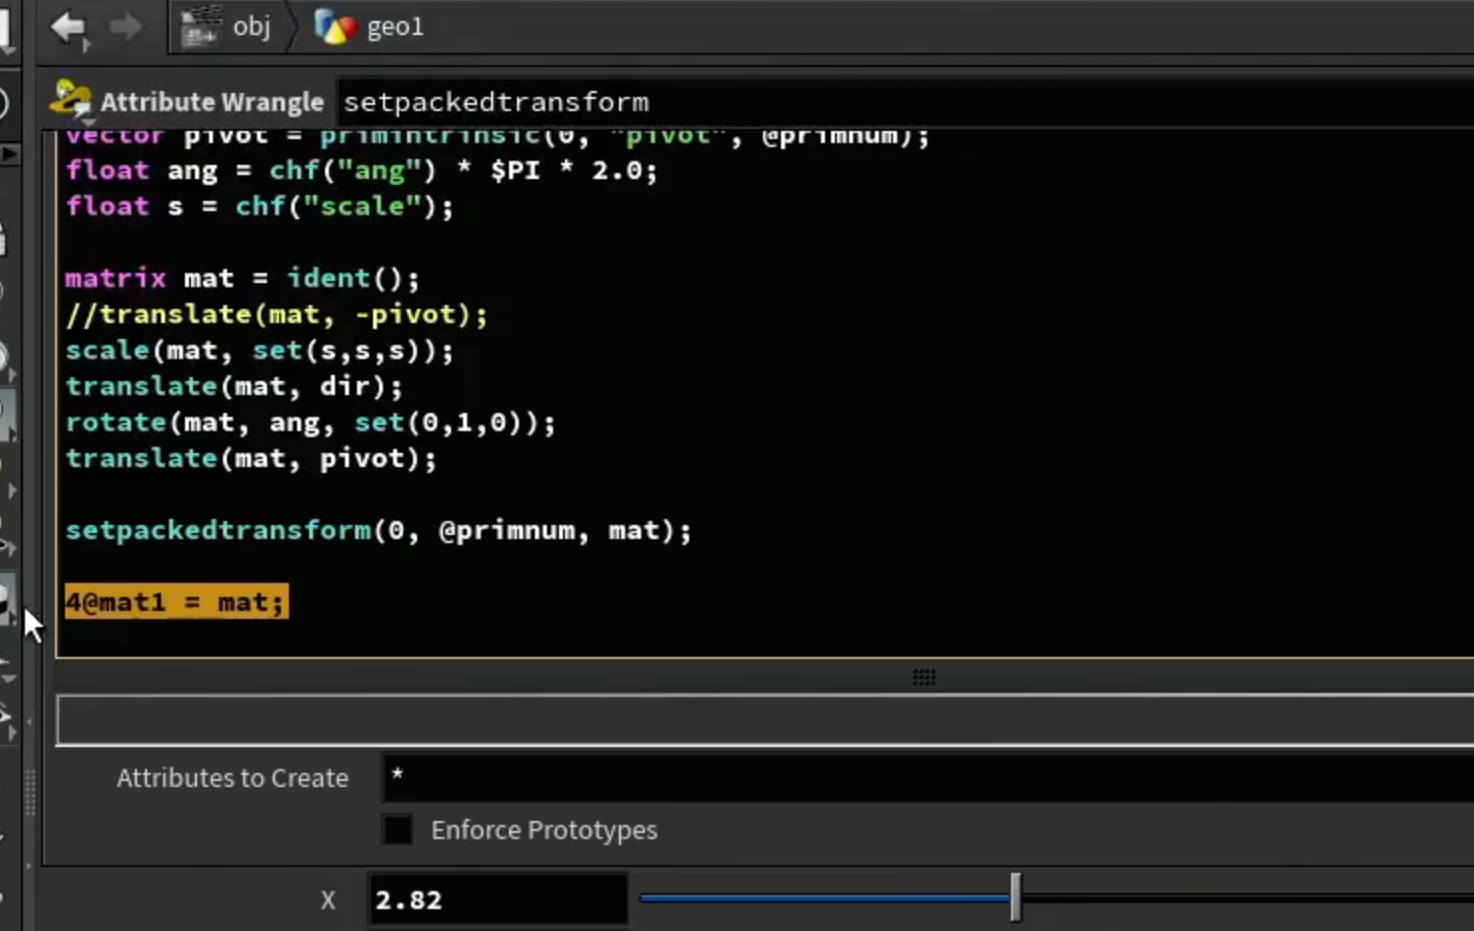Place cursor on the setpackedtransform code line

point(378,530)
